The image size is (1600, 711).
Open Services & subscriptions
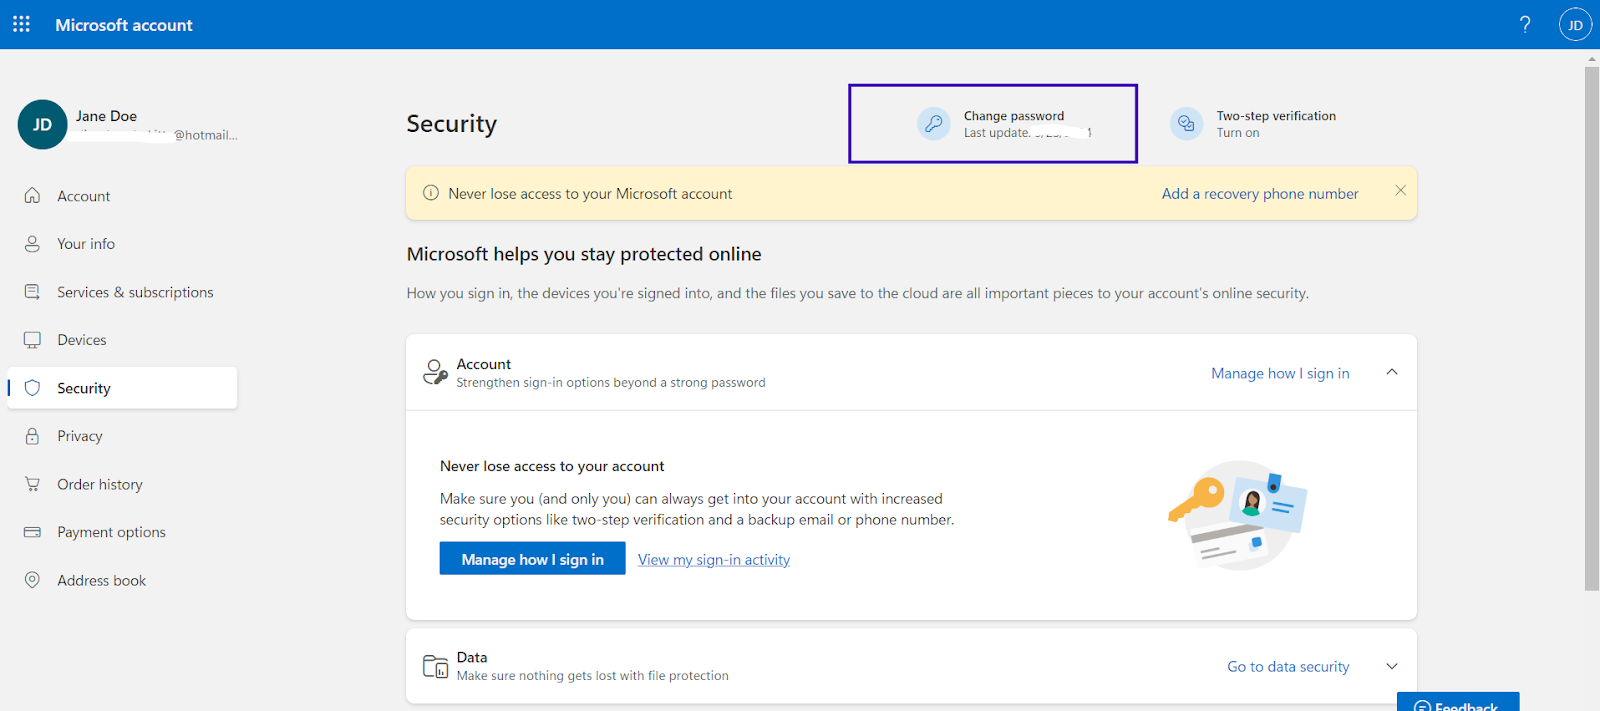point(135,292)
